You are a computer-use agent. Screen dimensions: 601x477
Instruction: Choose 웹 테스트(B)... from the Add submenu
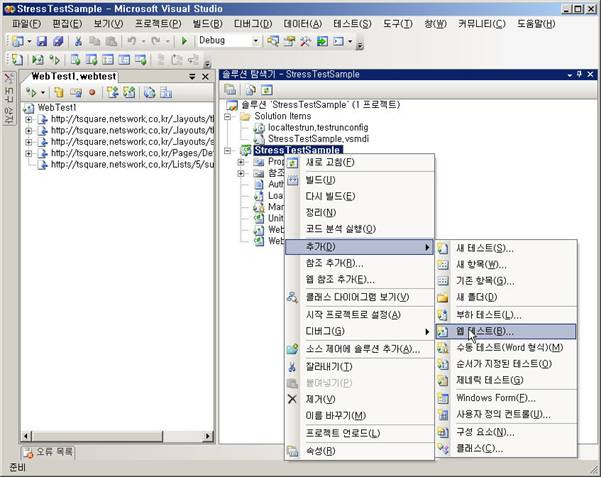coord(506,331)
